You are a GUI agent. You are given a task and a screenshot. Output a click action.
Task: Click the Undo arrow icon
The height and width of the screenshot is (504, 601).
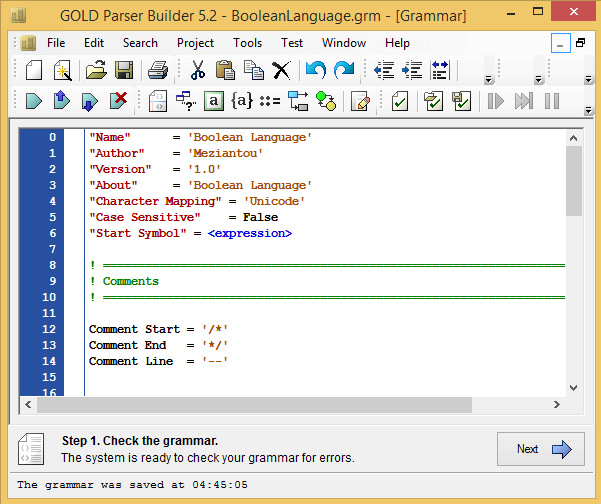click(316, 70)
